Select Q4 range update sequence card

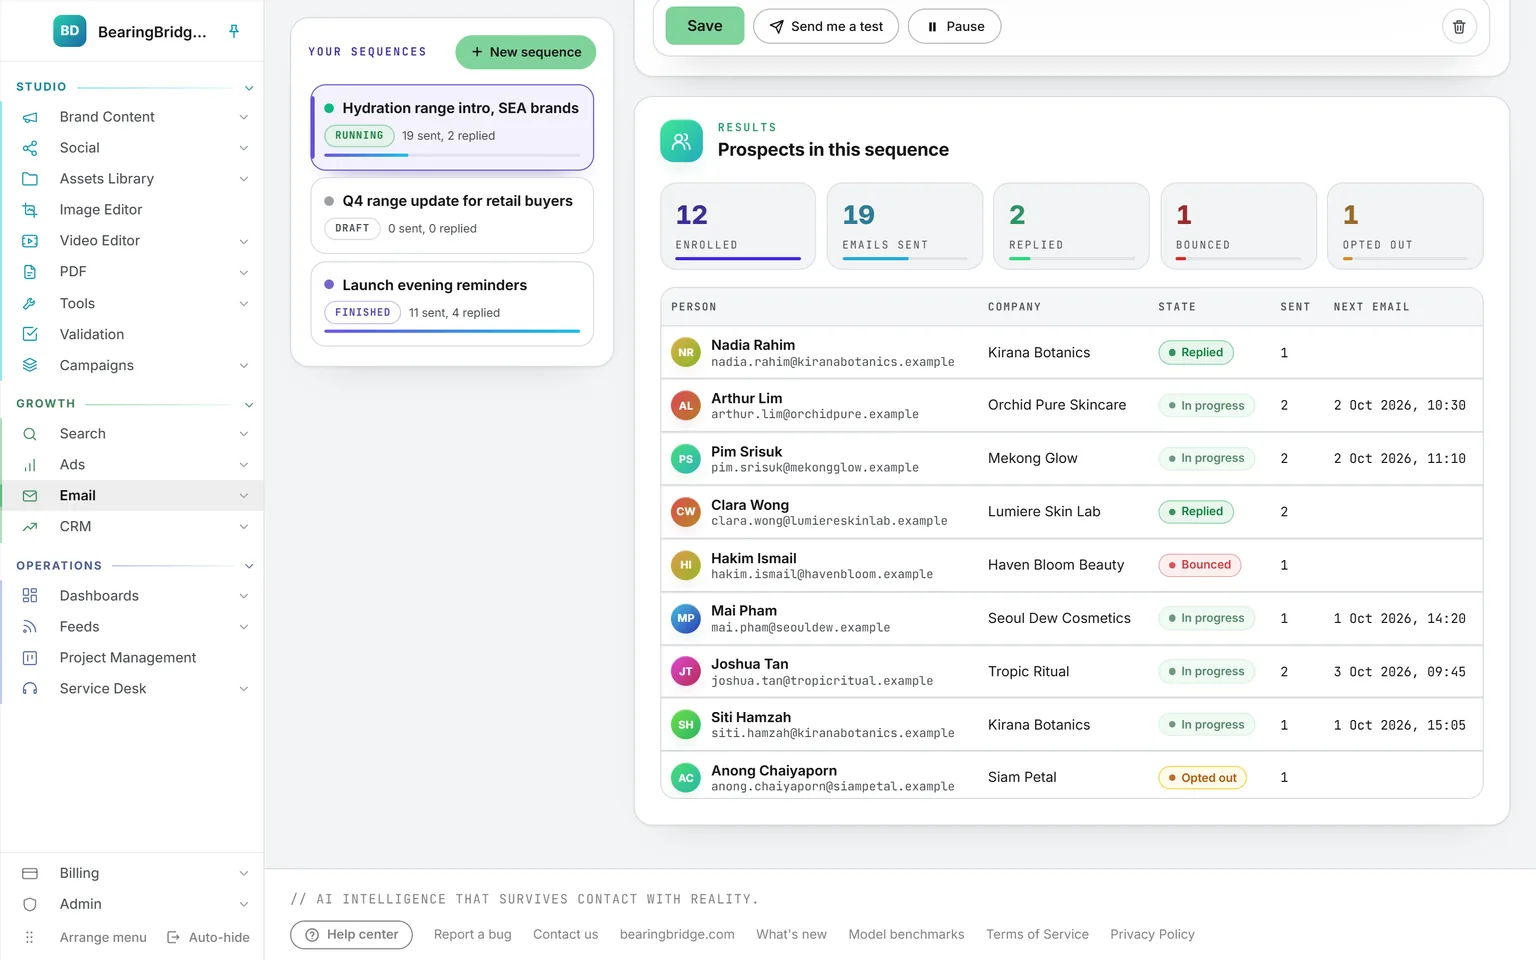(x=452, y=216)
